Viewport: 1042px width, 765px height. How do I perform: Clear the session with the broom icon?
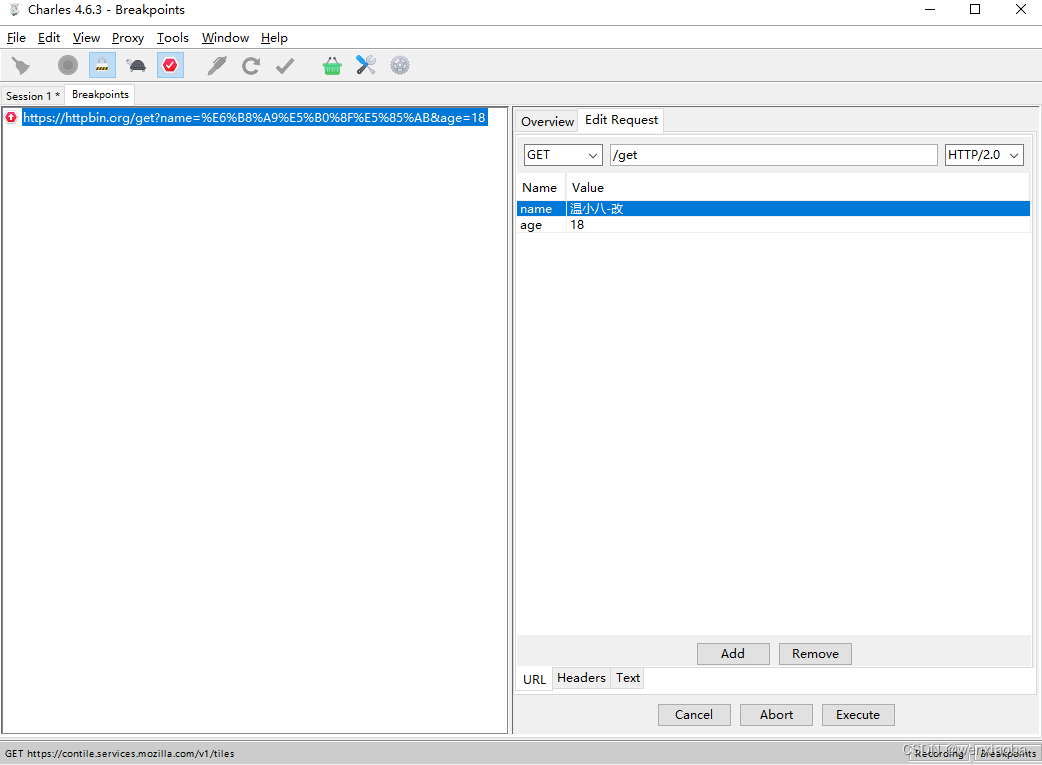pos(21,65)
